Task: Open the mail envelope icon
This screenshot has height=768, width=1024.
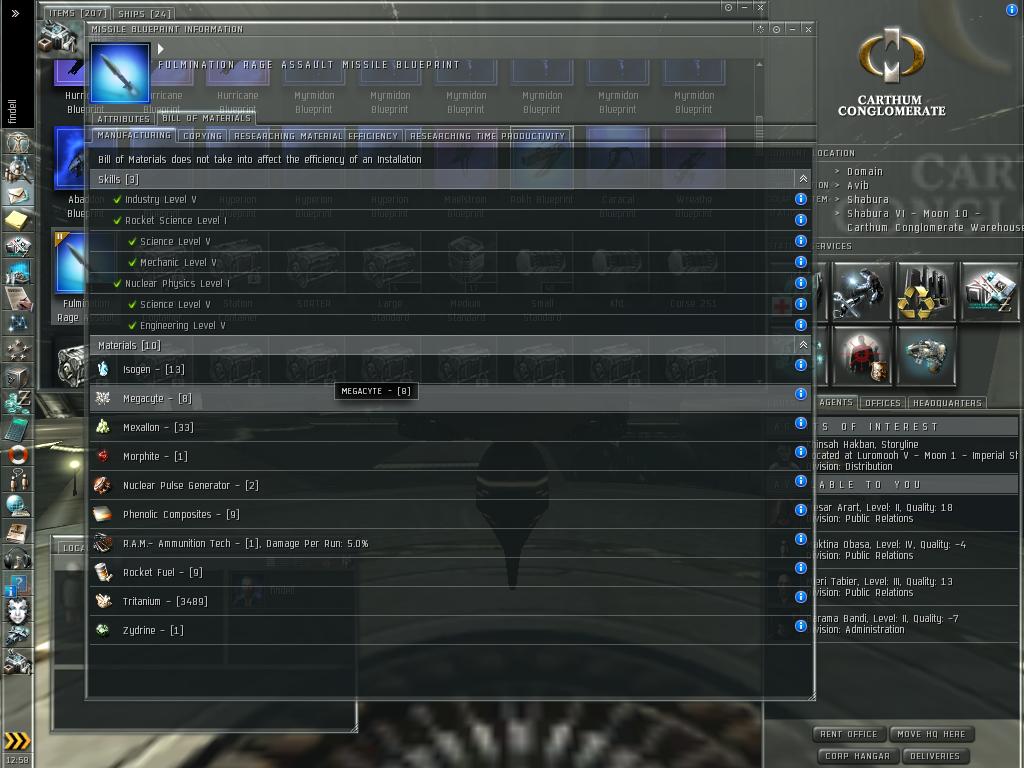Action: click(17, 195)
